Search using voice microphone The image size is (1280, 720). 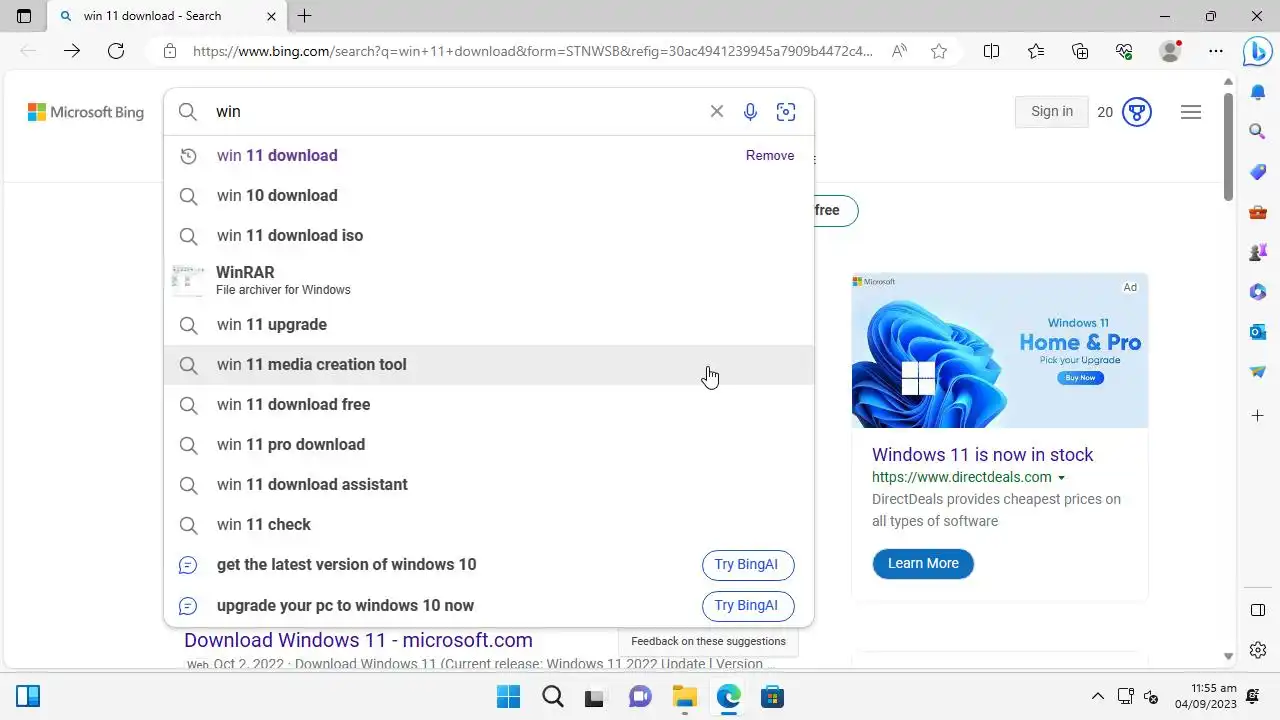pos(750,112)
